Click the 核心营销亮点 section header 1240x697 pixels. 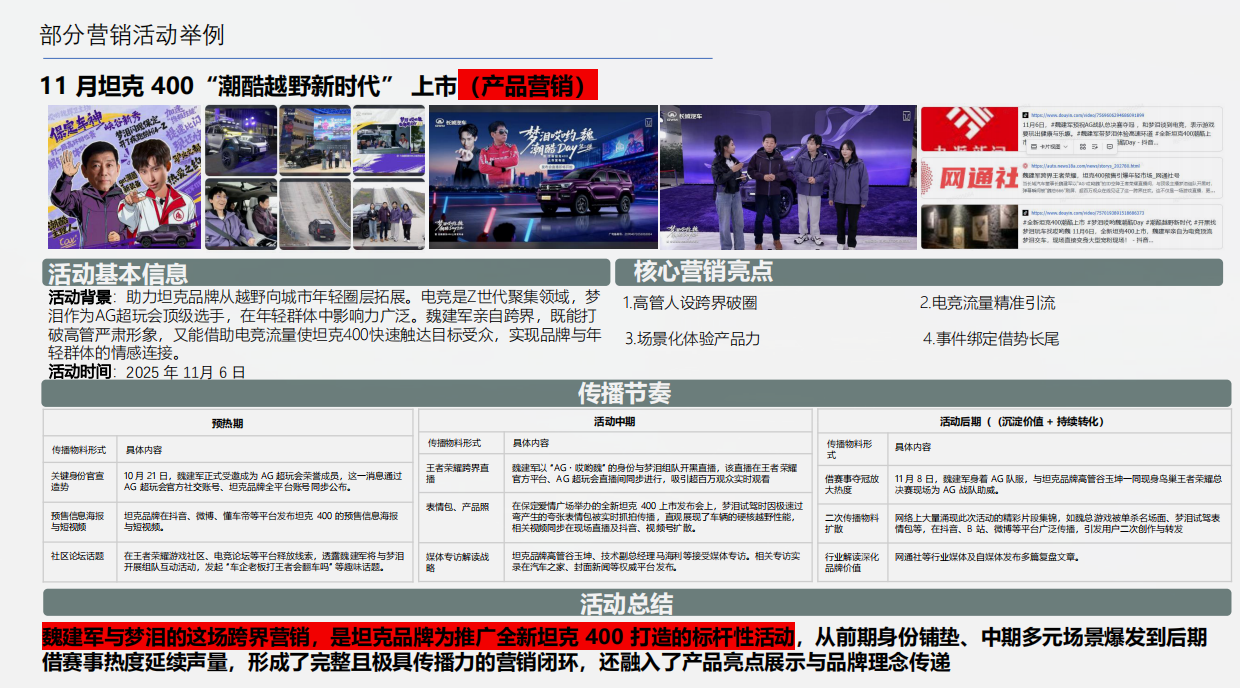[x=918, y=272]
